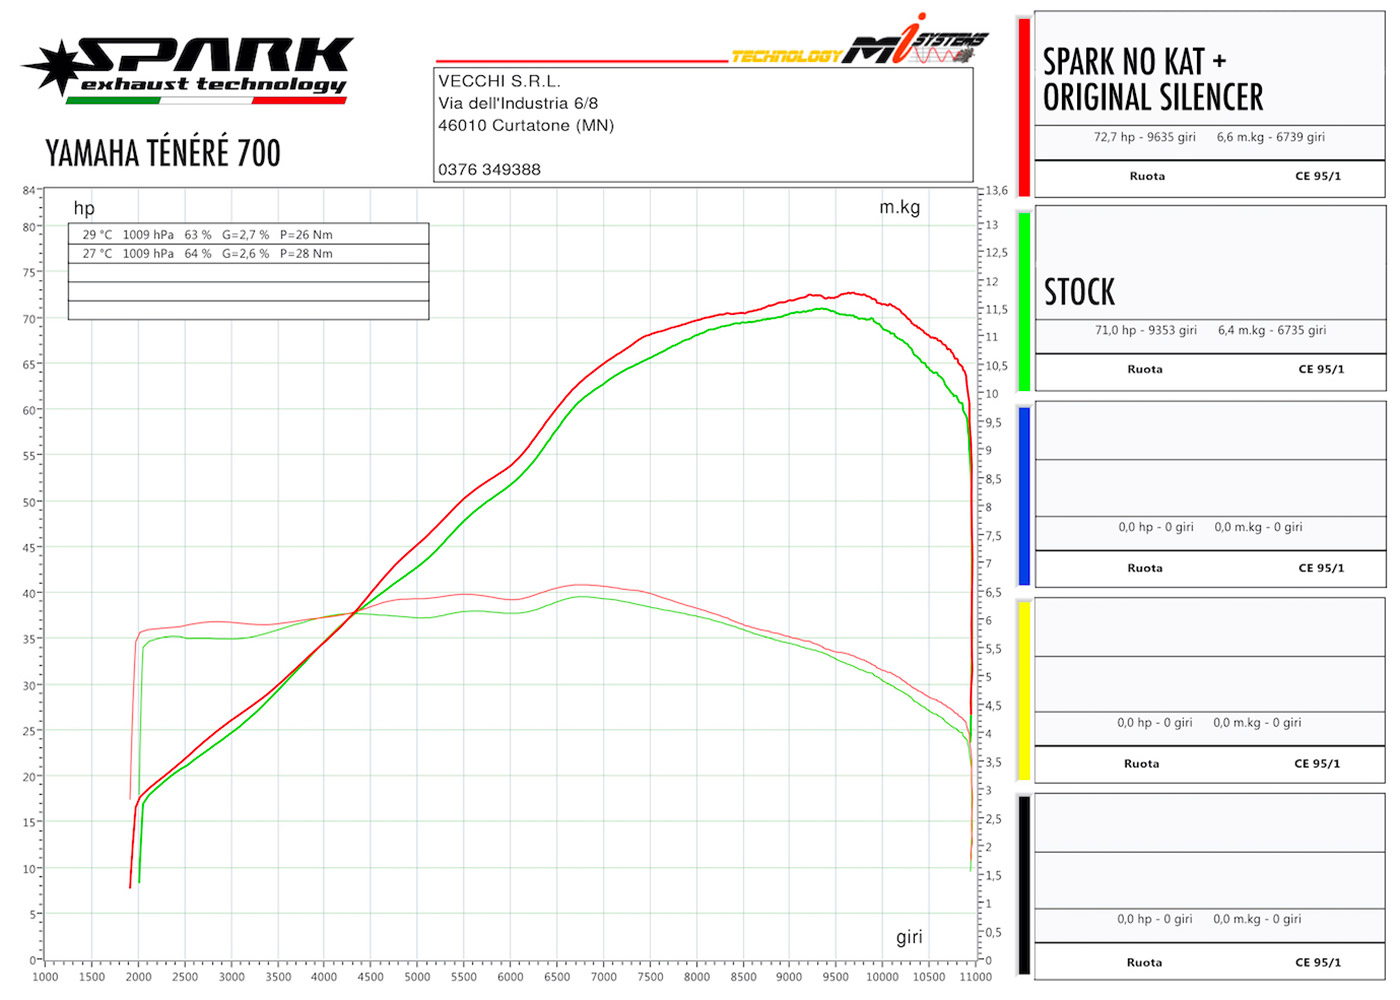Click '0,0 hp - 0 giri' in yellow panel
Screen dimensions: 1400x1000
[x=1154, y=722]
